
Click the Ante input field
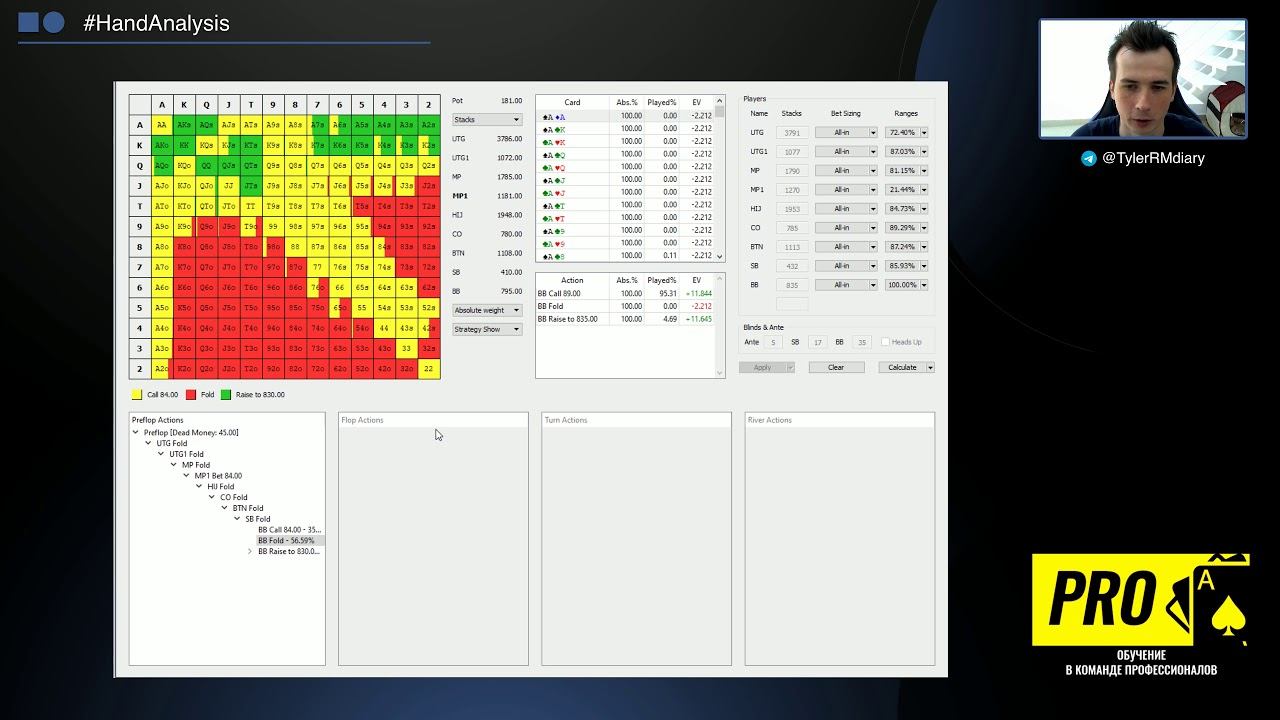click(x=772, y=342)
